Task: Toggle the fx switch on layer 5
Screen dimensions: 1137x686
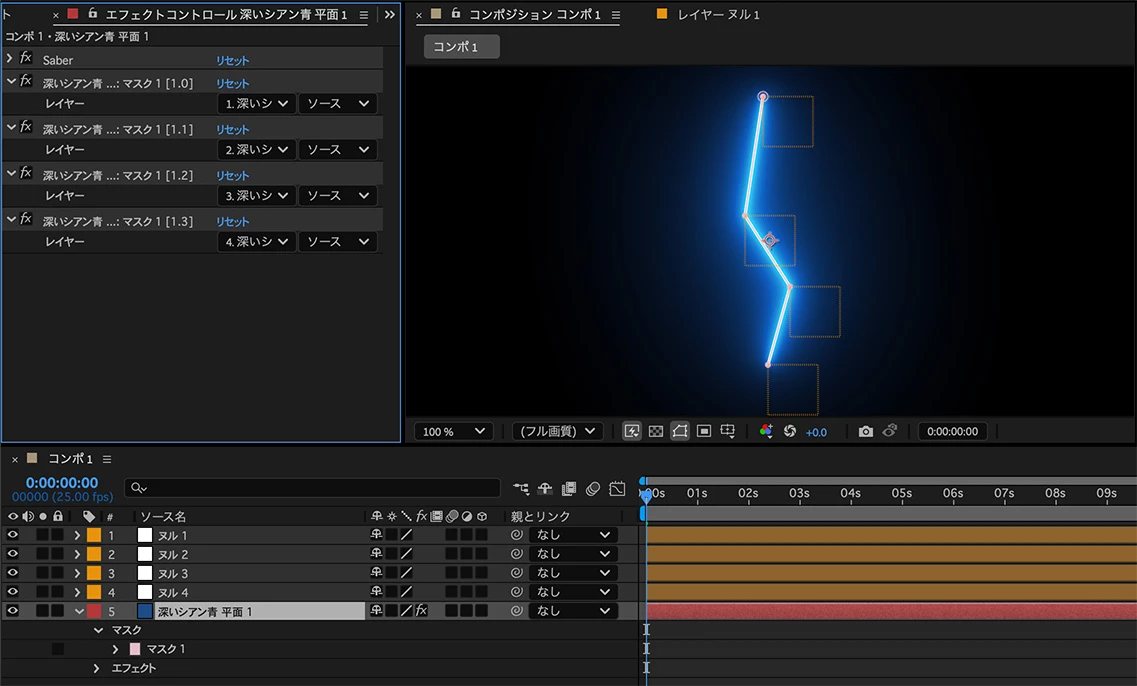Action: [x=421, y=611]
